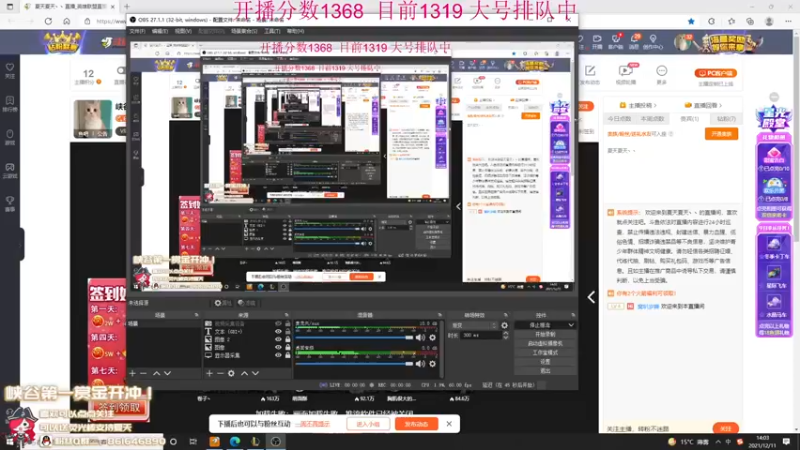The width and height of the screenshot is (800, 450).
Task: Pop out the Sources dock panel
Action: click(287, 315)
